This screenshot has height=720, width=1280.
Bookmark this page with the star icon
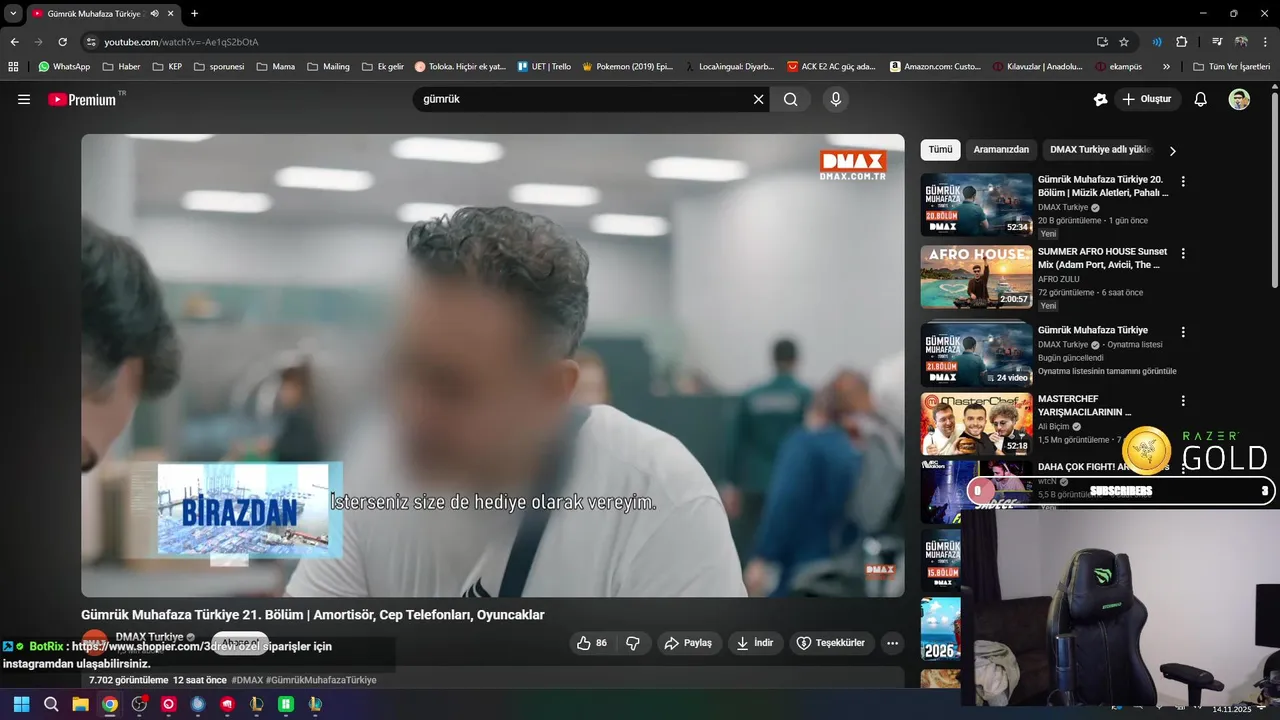1124,42
